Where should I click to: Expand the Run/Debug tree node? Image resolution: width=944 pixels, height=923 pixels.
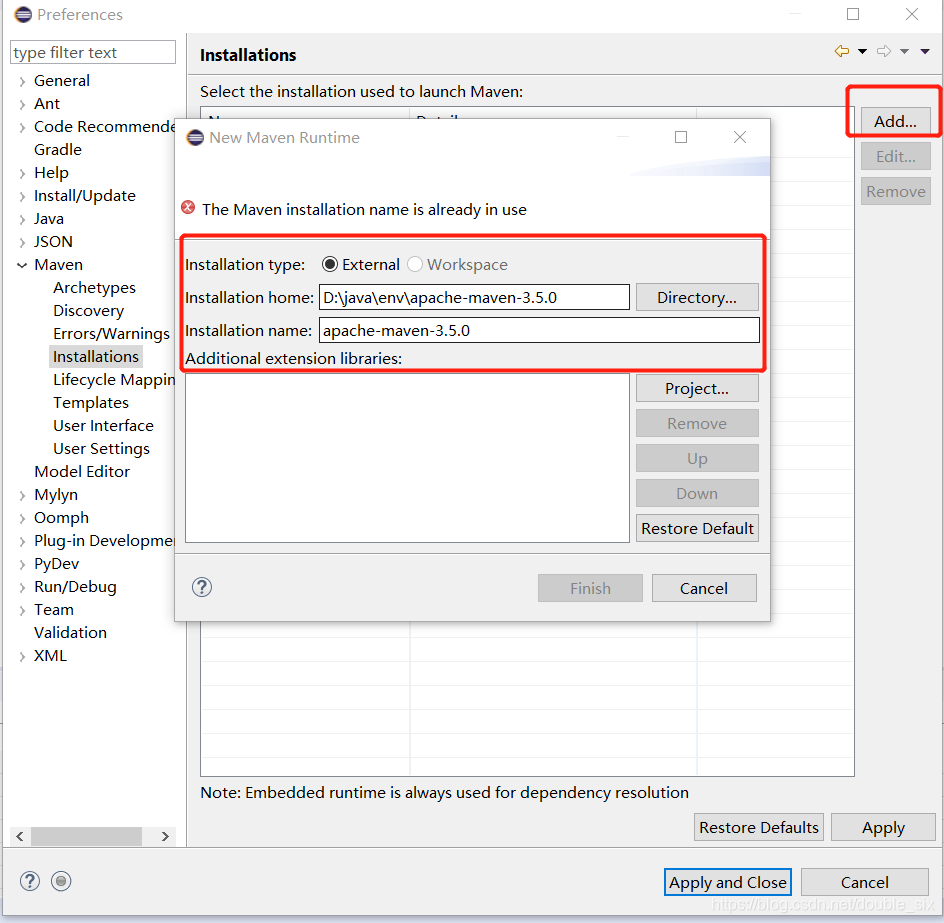(x=22, y=587)
